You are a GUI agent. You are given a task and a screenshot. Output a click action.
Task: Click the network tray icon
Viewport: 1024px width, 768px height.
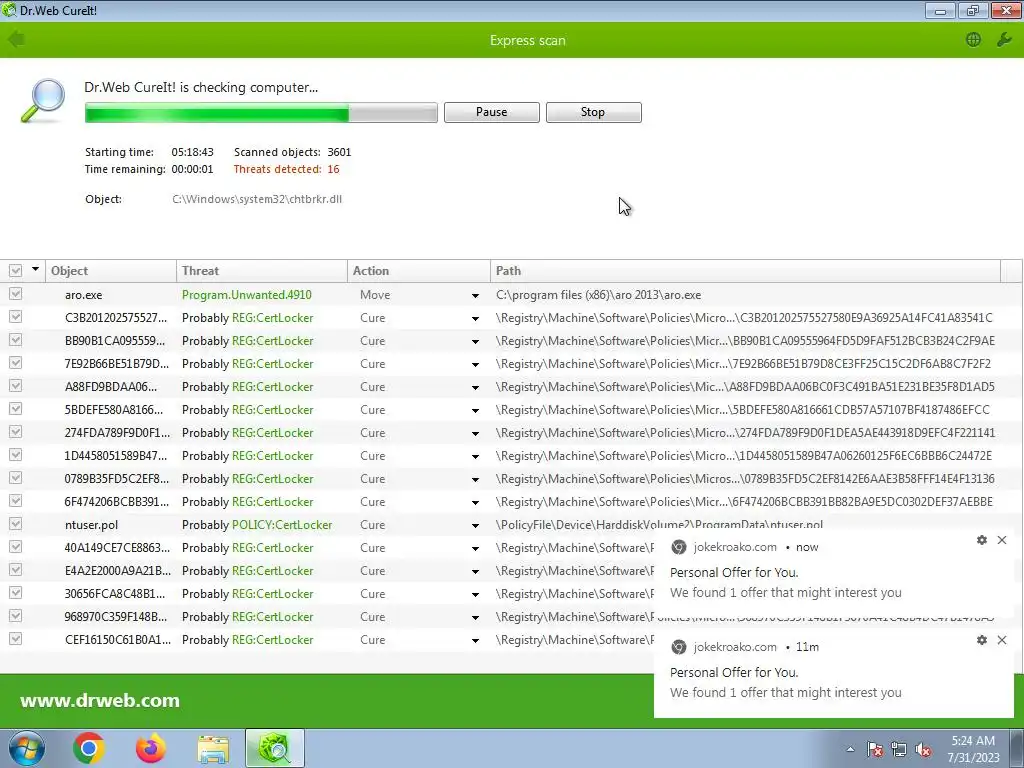[899, 750]
